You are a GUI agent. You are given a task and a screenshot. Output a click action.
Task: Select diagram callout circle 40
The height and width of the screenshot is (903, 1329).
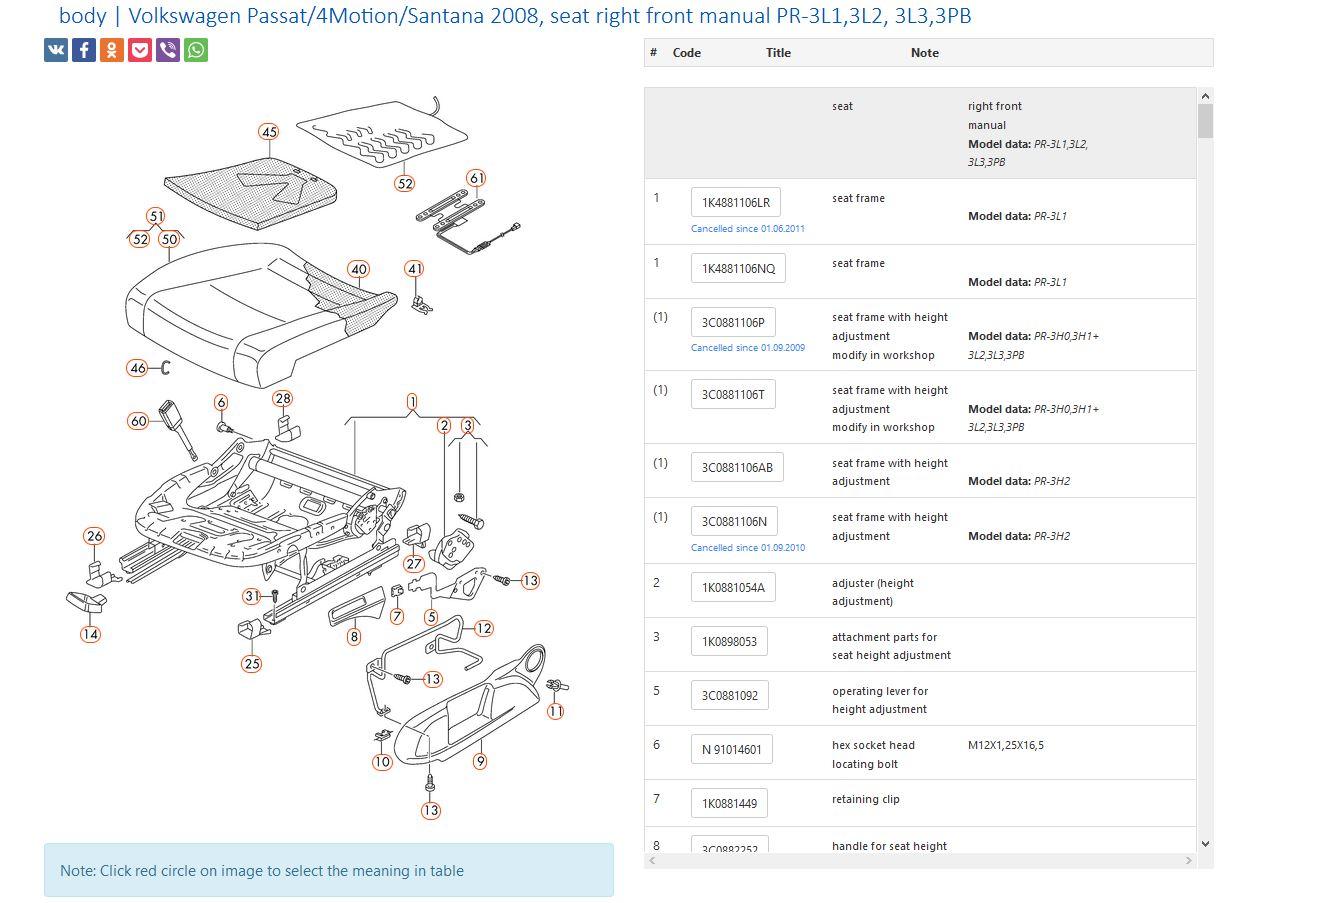click(359, 269)
